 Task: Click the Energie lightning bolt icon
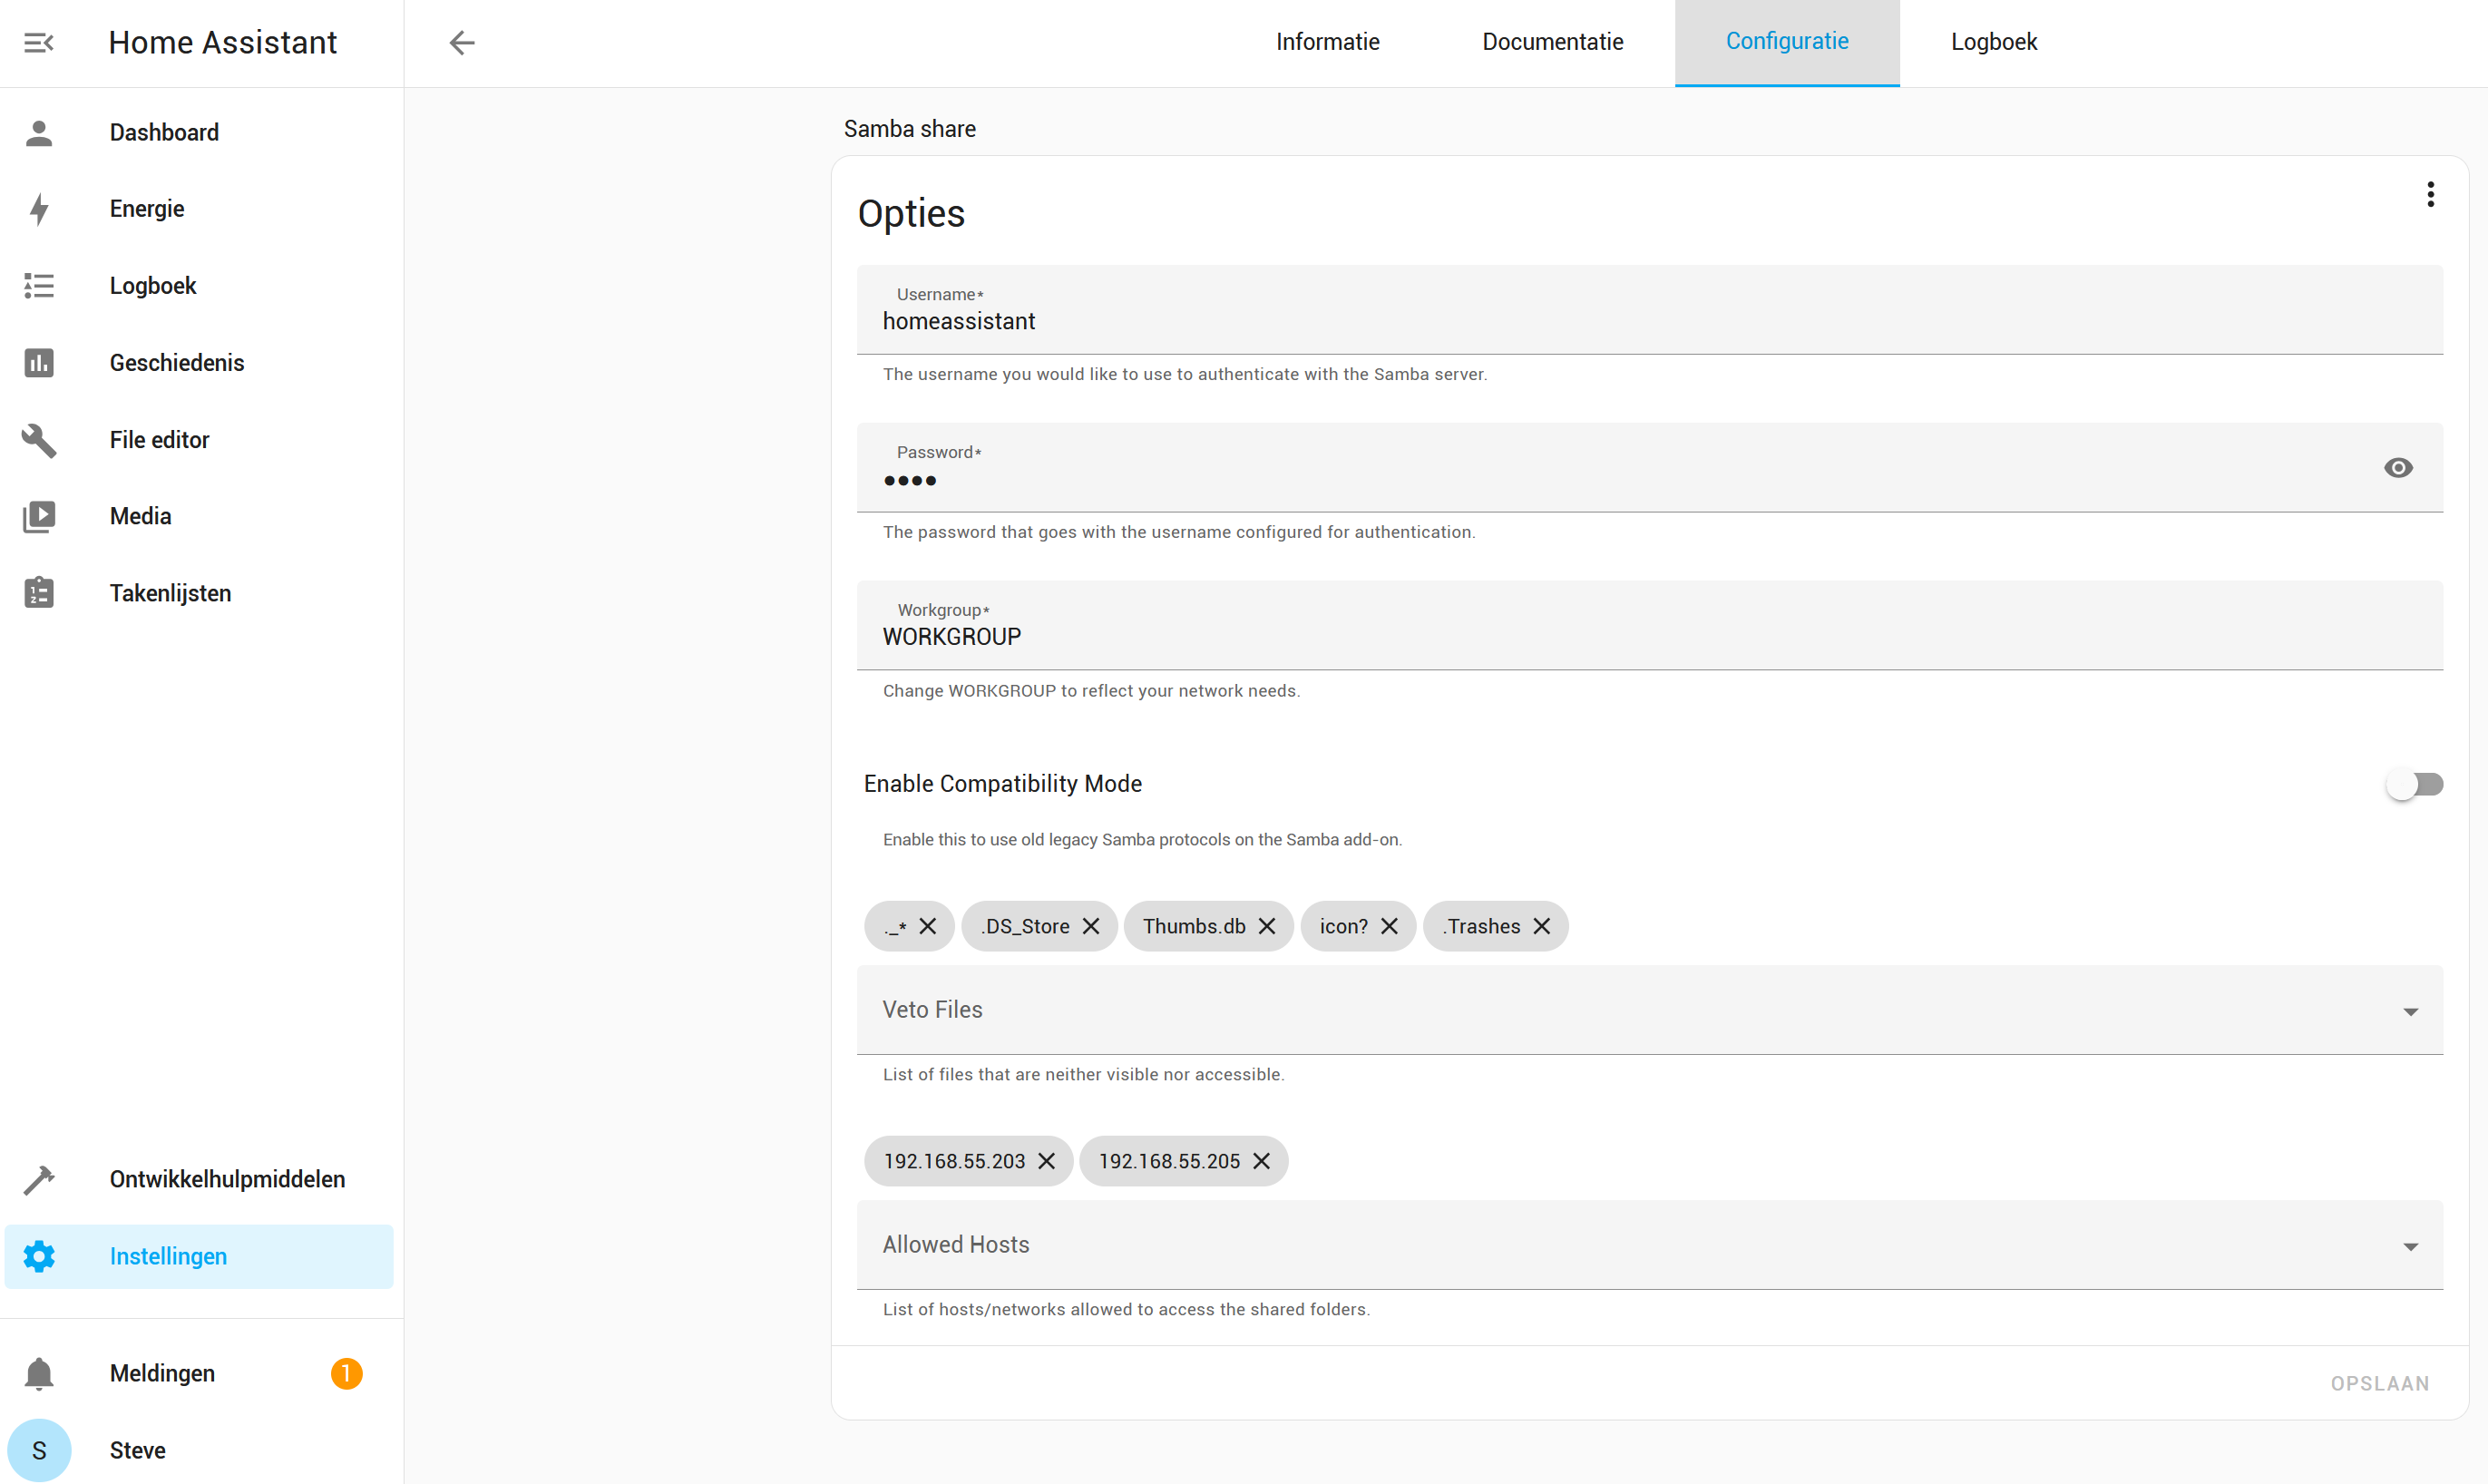point(39,209)
